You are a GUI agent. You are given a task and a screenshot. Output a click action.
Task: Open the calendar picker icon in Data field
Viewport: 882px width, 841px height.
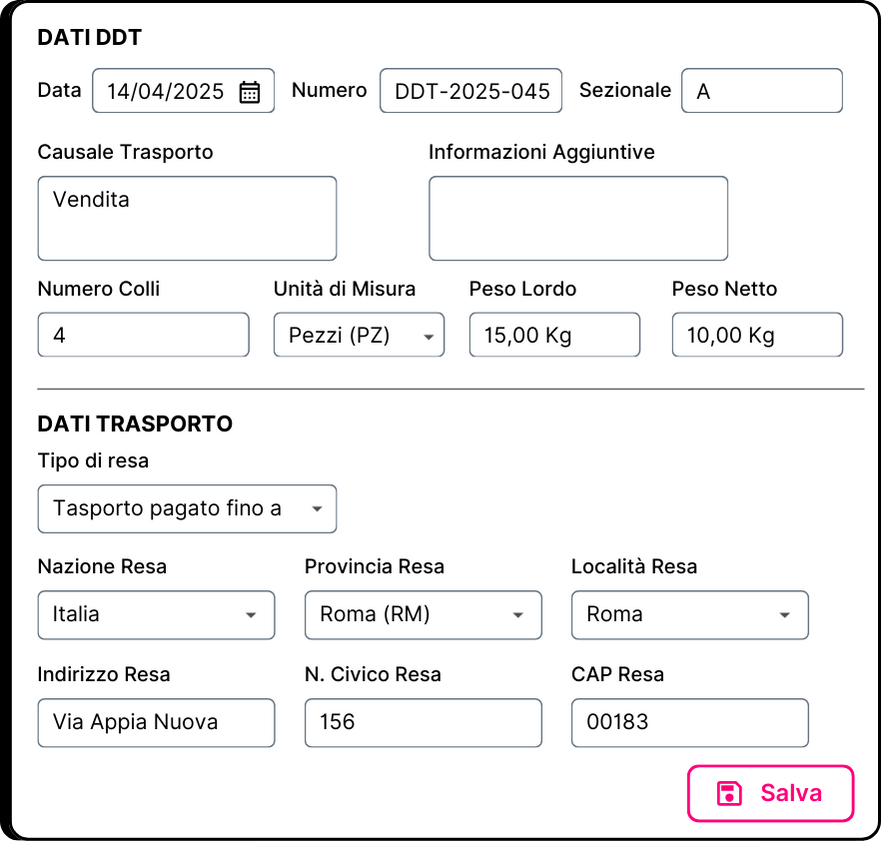tap(249, 92)
